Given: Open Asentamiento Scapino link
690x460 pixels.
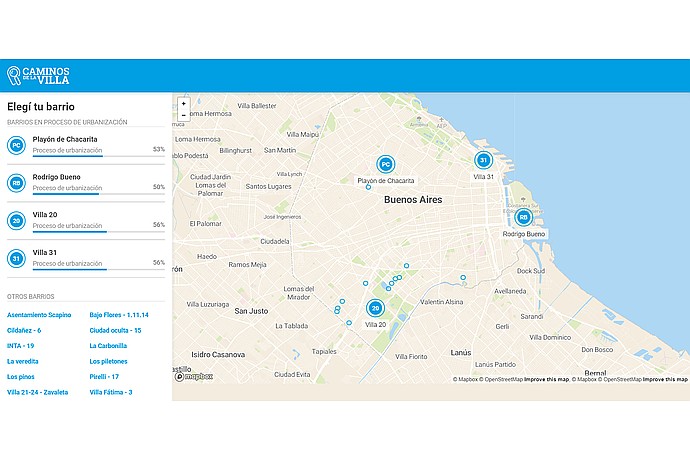Looking at the screenshot, I should coord(39,315).
